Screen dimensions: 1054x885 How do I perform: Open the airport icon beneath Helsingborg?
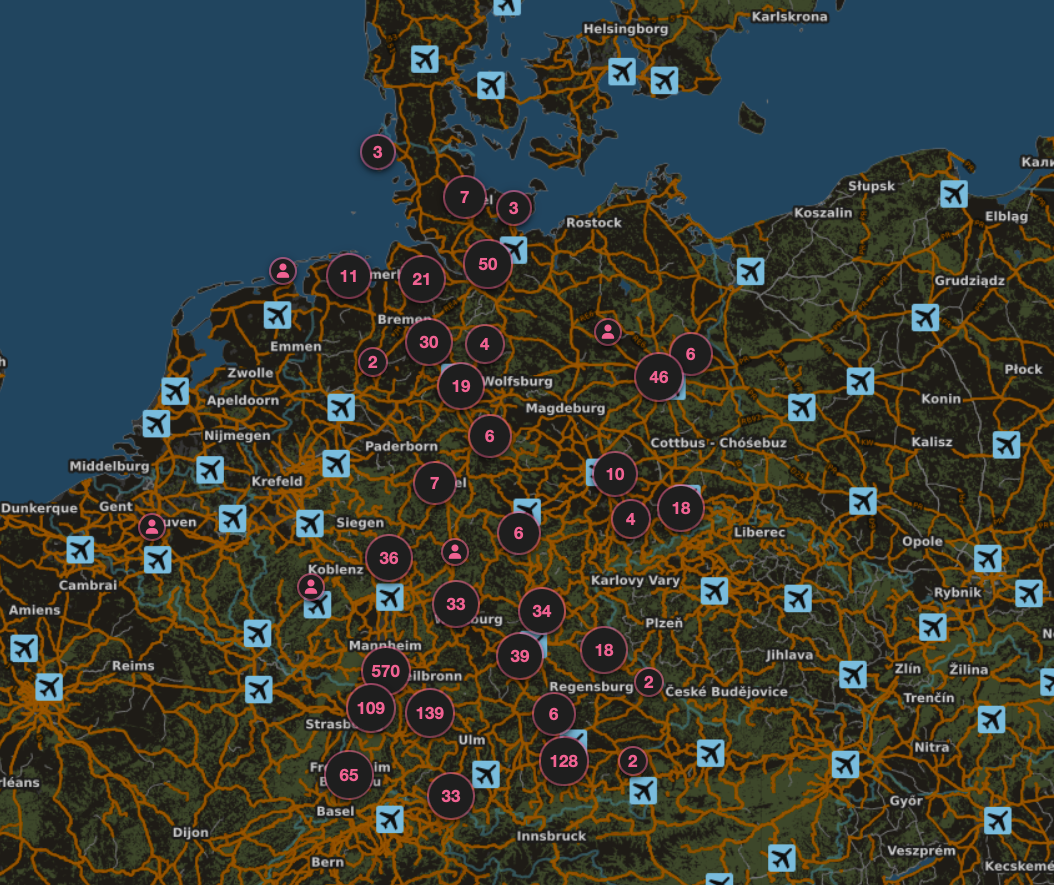click(x=622, y=72)
